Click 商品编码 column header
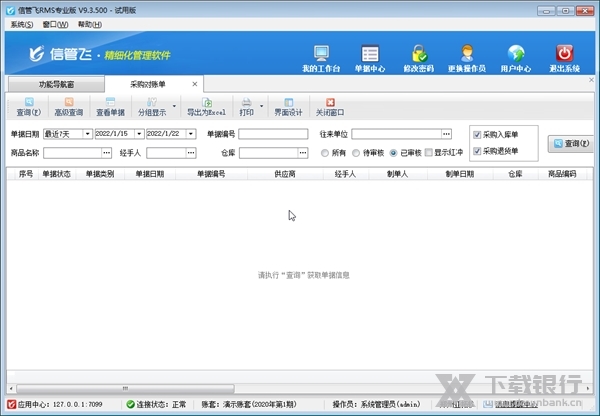 [x=562, y=174]
